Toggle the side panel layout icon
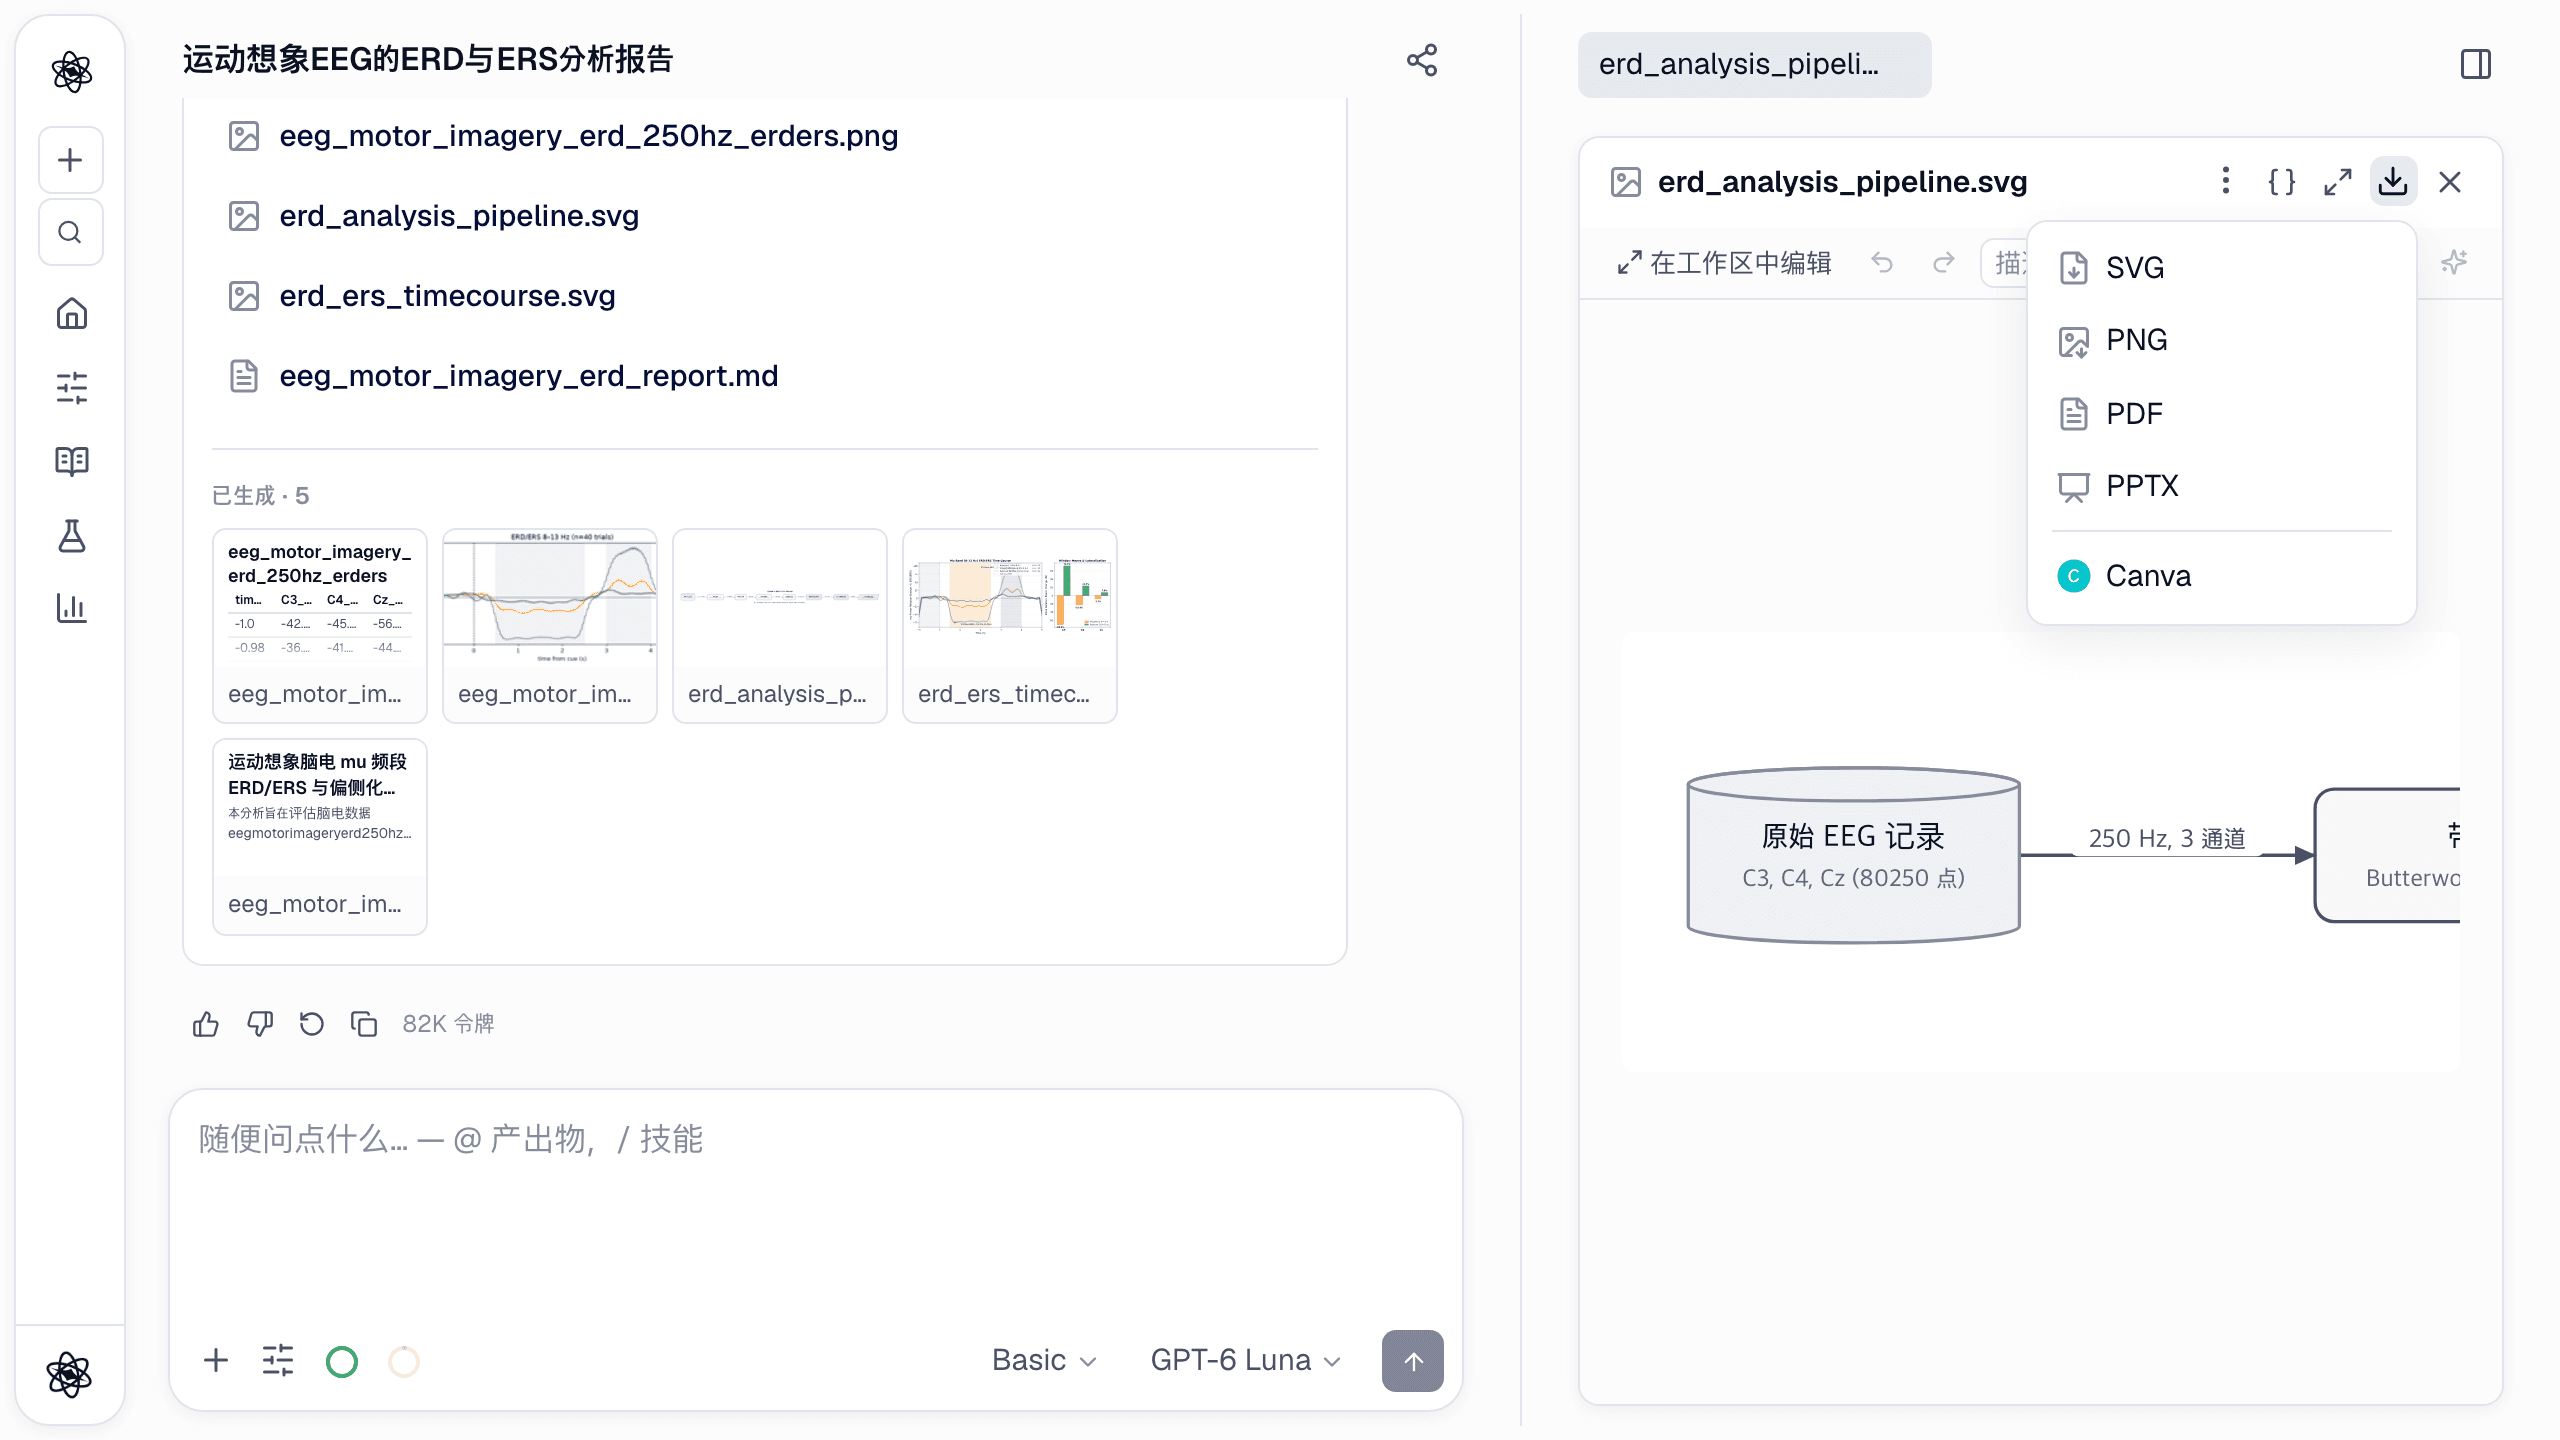 [2476, 64]
